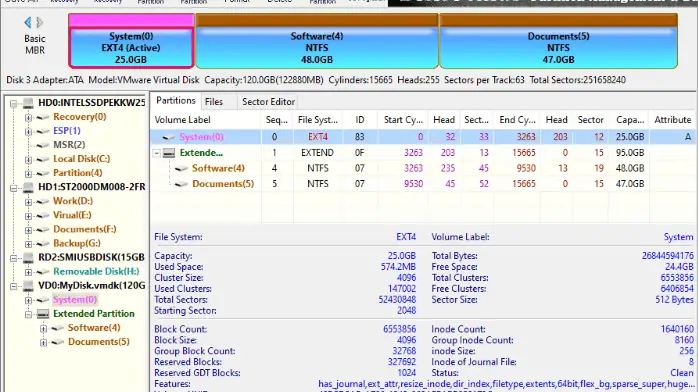Image resolution: width=698 pixels, height=392 pixels.
Task: Collapse Extended Partition node in tree
Action: pos(28,314)
